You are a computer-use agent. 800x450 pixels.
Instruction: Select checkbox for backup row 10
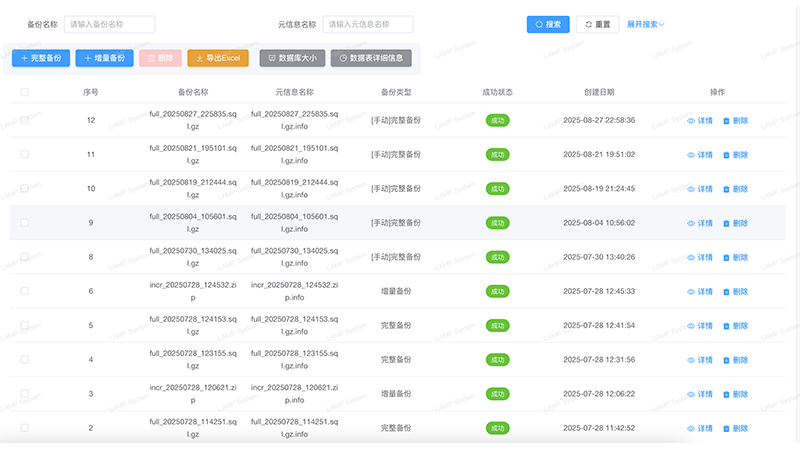coord(24,188)
